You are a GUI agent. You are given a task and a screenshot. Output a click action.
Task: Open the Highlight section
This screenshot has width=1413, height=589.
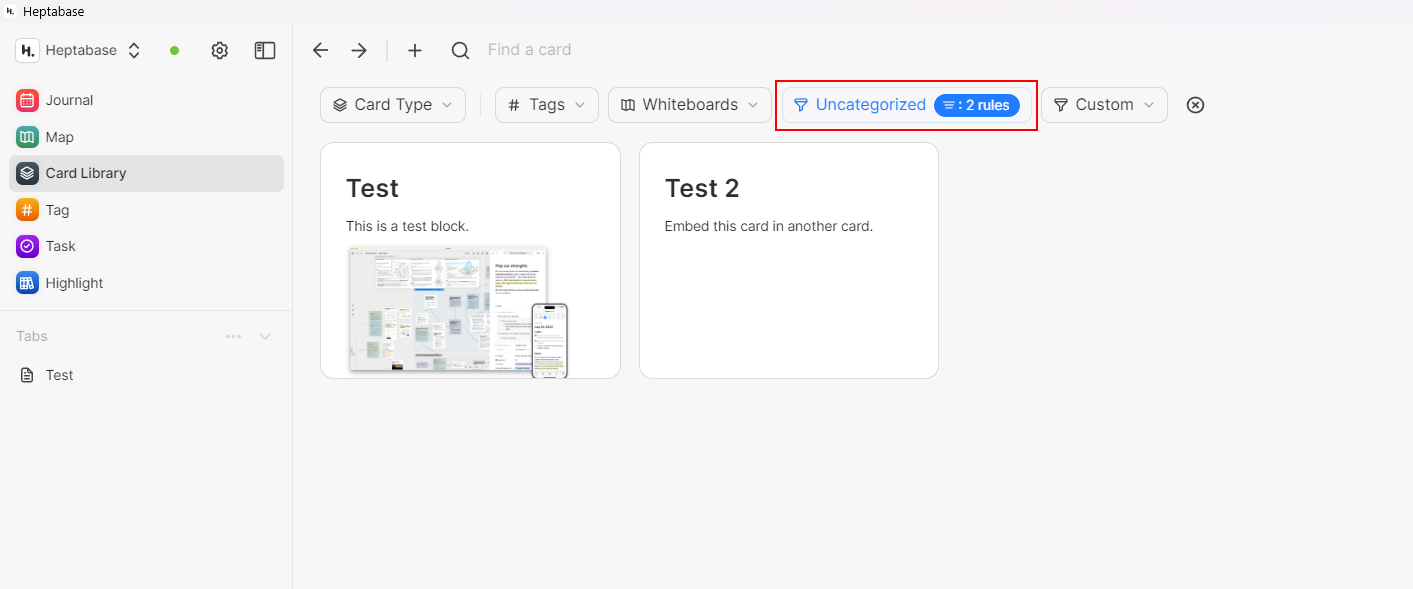coord(74,283)
